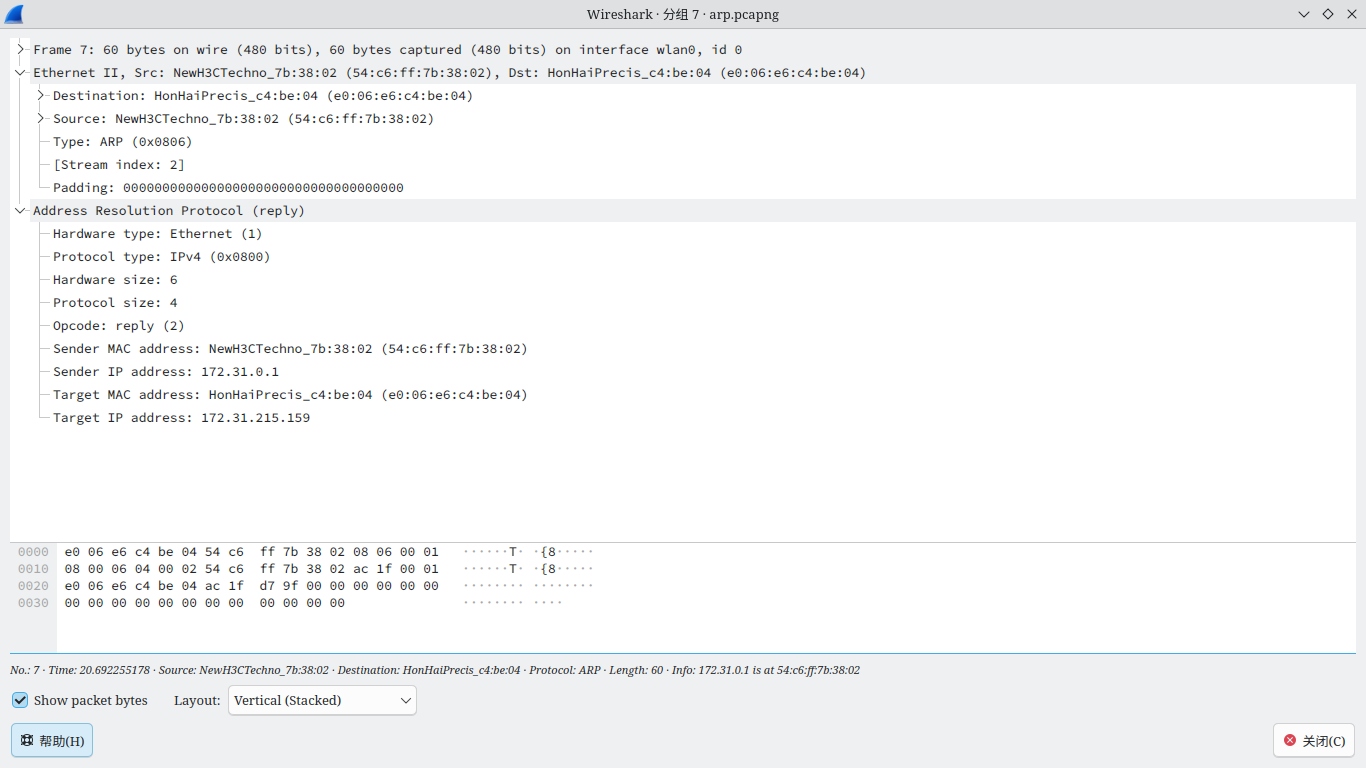
Task: Collapse the Ethernet II section
Action: (x=21, y=72)
